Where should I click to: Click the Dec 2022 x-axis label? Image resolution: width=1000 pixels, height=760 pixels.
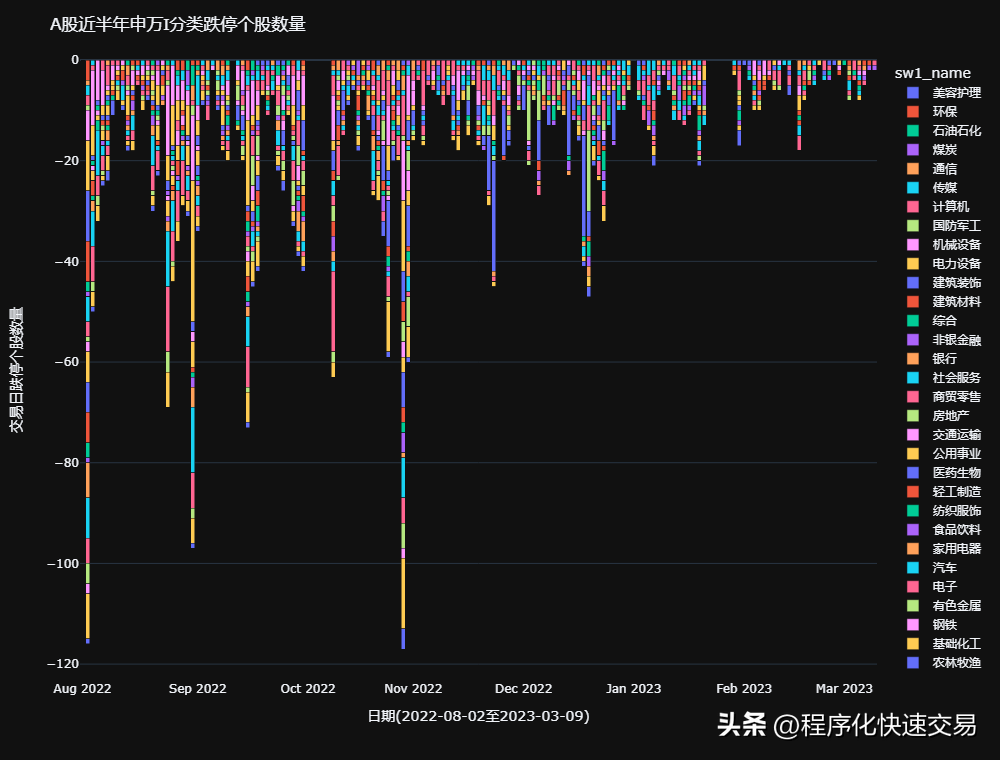click(524, 689)
